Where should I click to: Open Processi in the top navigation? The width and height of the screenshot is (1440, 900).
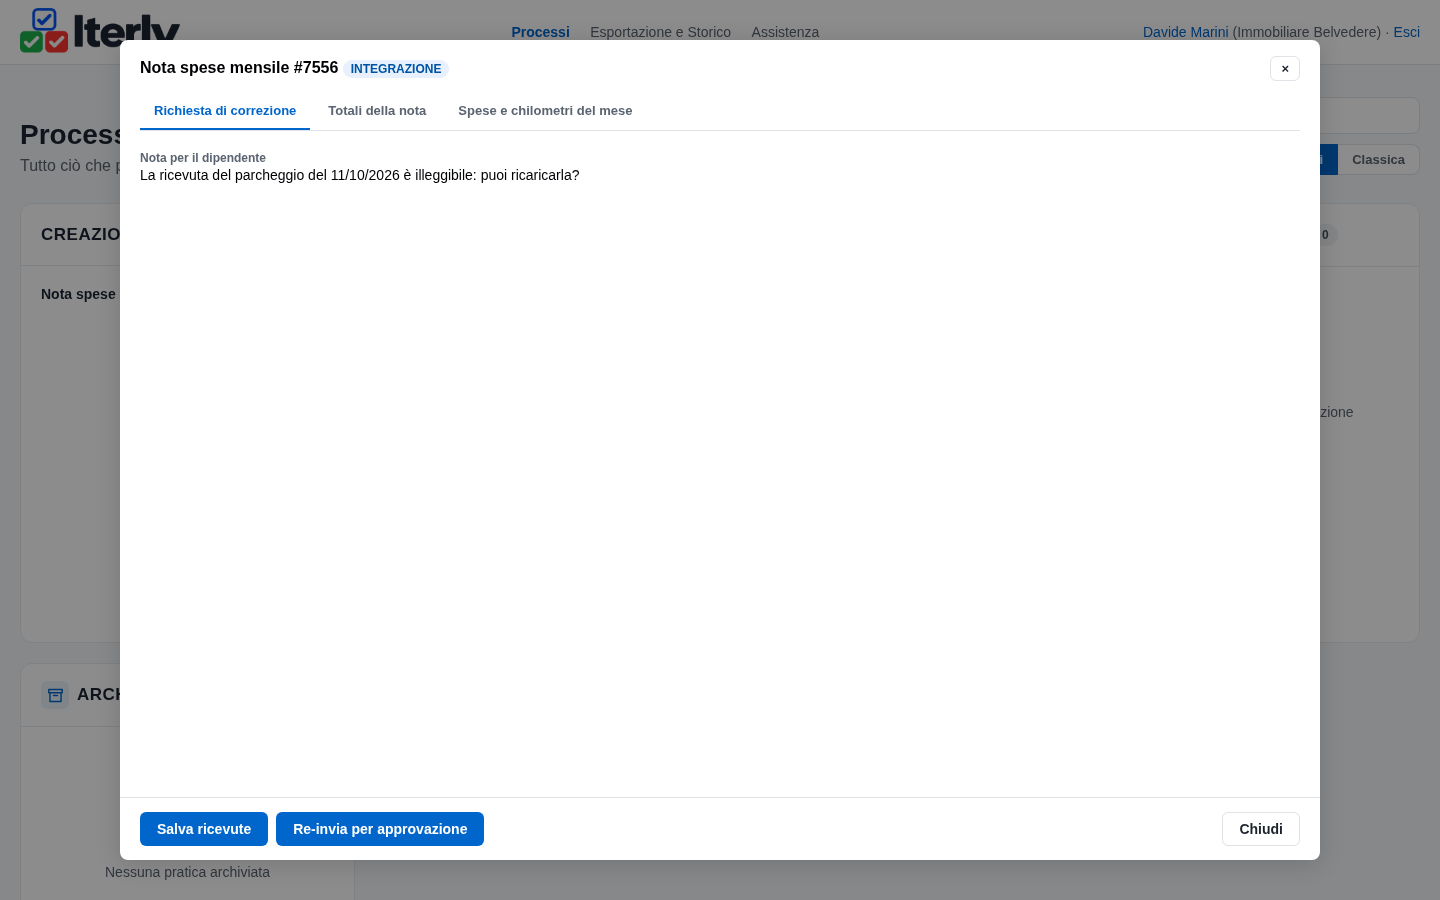coord(540,32)
